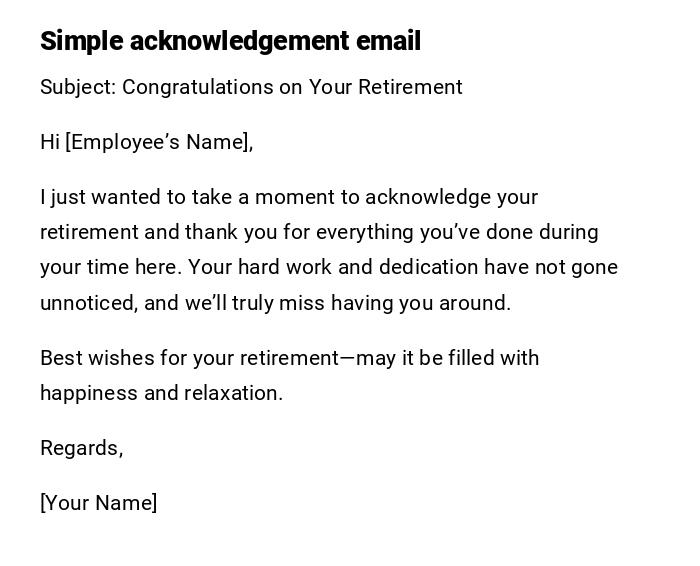Click the "Regards," closing line
Screen dimensions: 700x566
tap(82, 448)
